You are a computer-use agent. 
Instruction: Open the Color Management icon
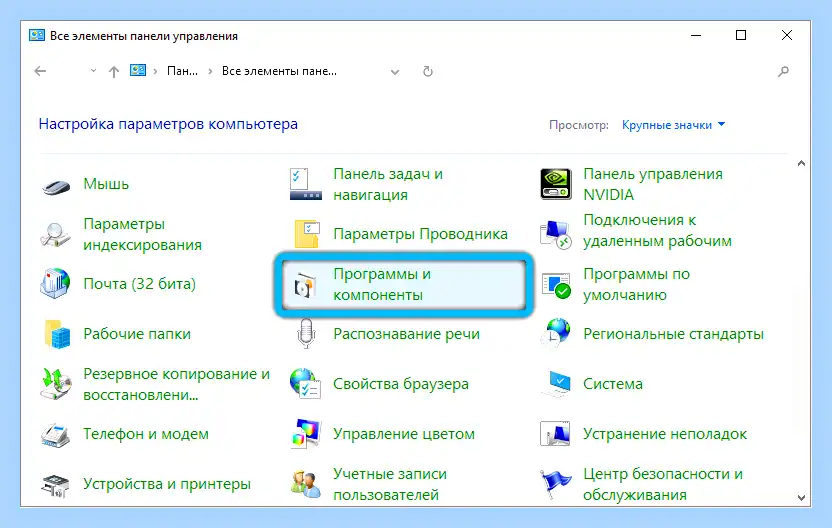(306, 434)
